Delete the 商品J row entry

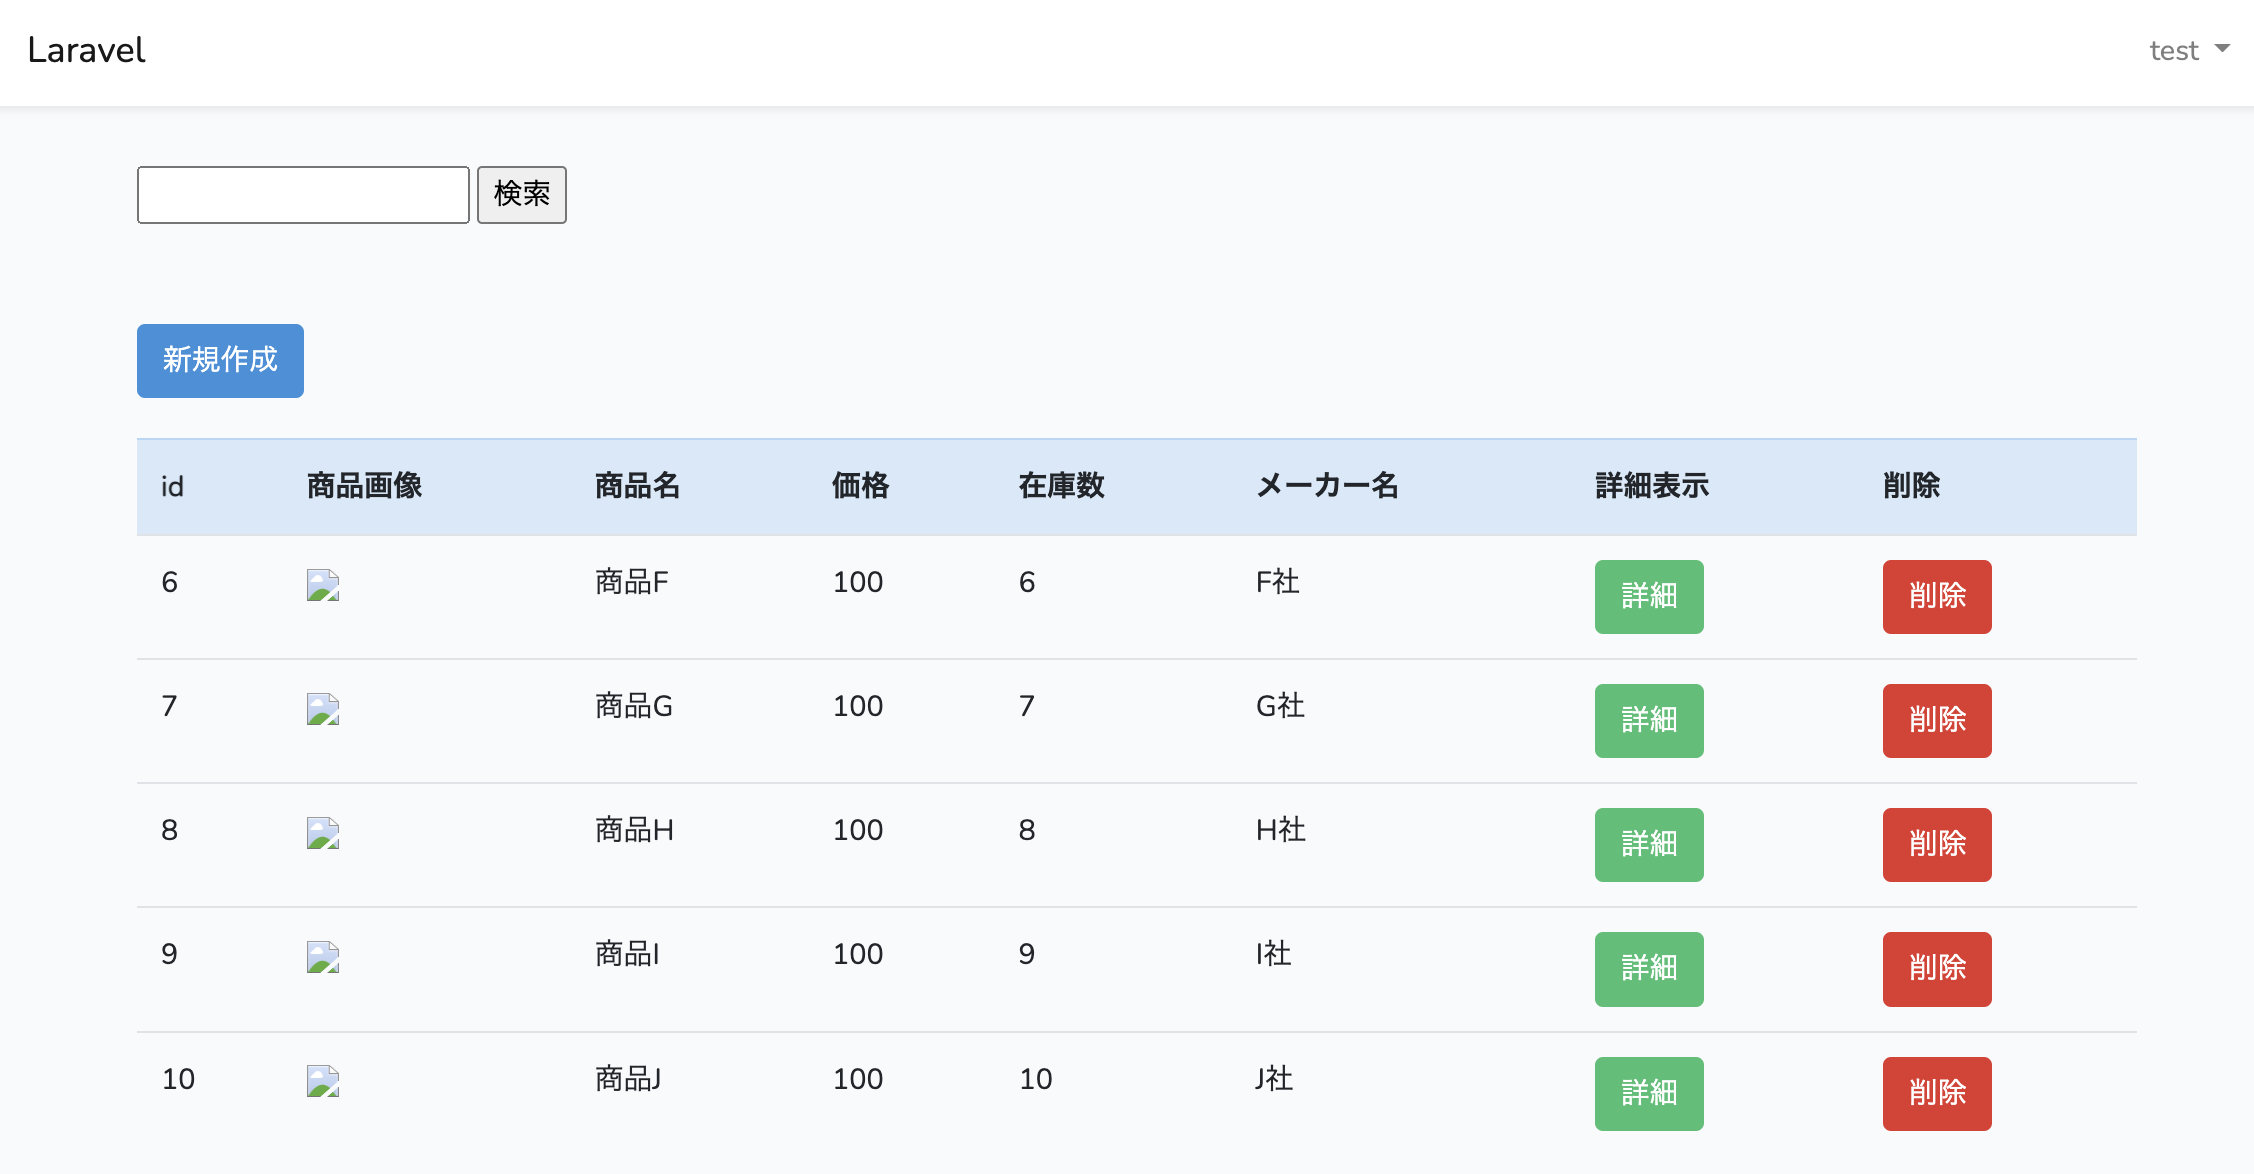(1936, 1093)
